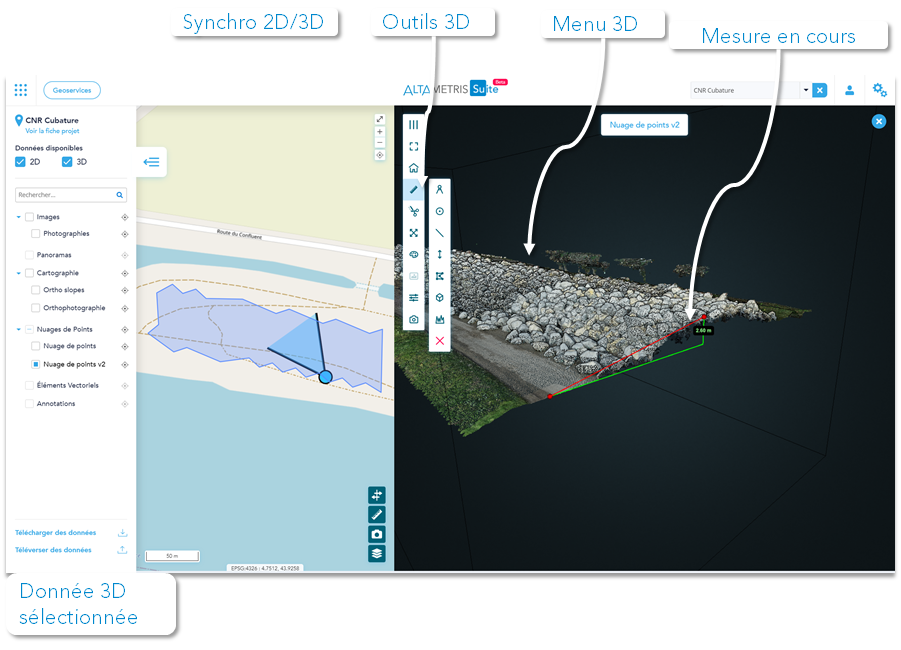
Task: Collapse the Images tree group
Action: coord(18,217)
